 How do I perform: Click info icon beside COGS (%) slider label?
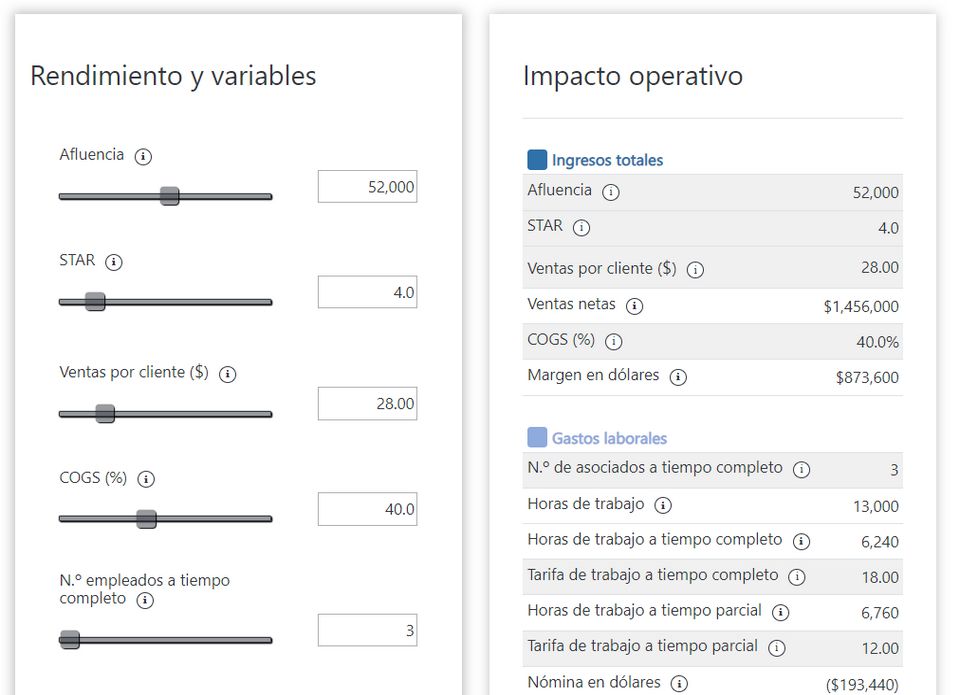pos(145,479)
